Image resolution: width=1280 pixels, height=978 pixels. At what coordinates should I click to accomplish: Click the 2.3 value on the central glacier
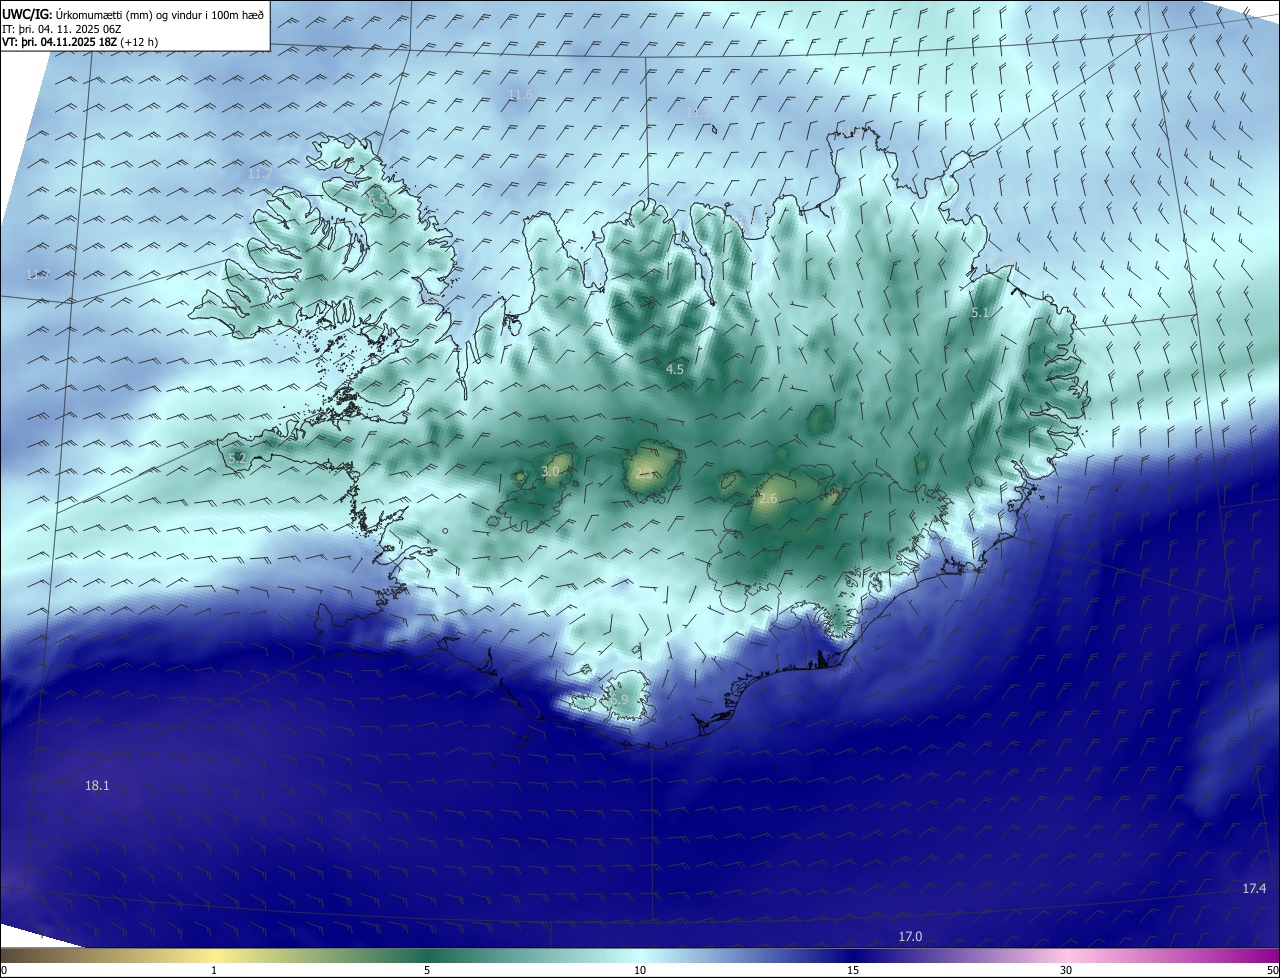(645, 473)
